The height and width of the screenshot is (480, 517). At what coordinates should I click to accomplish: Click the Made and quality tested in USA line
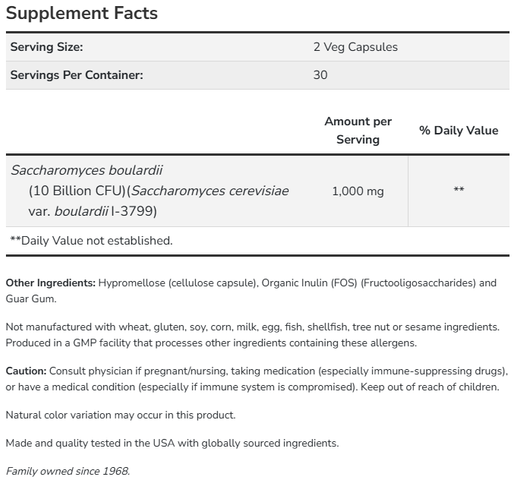click(172, 443)
